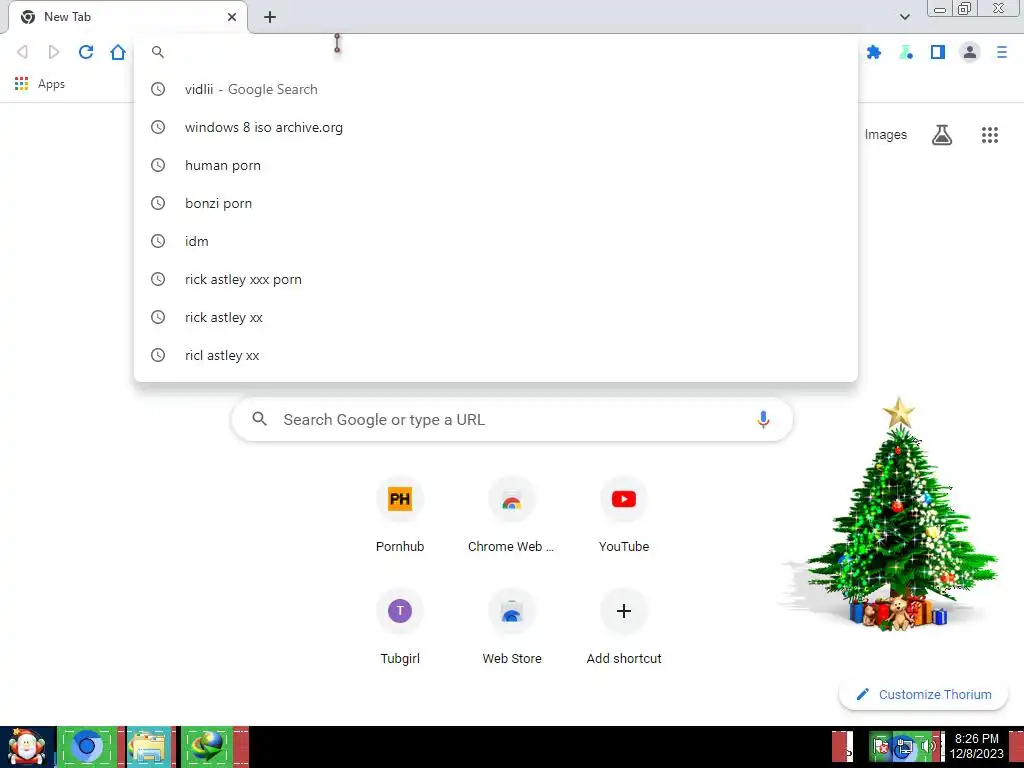Choose the vidlii Google Search suggestion
Screen dimensions: 1024x768
(x=496, y=89)
